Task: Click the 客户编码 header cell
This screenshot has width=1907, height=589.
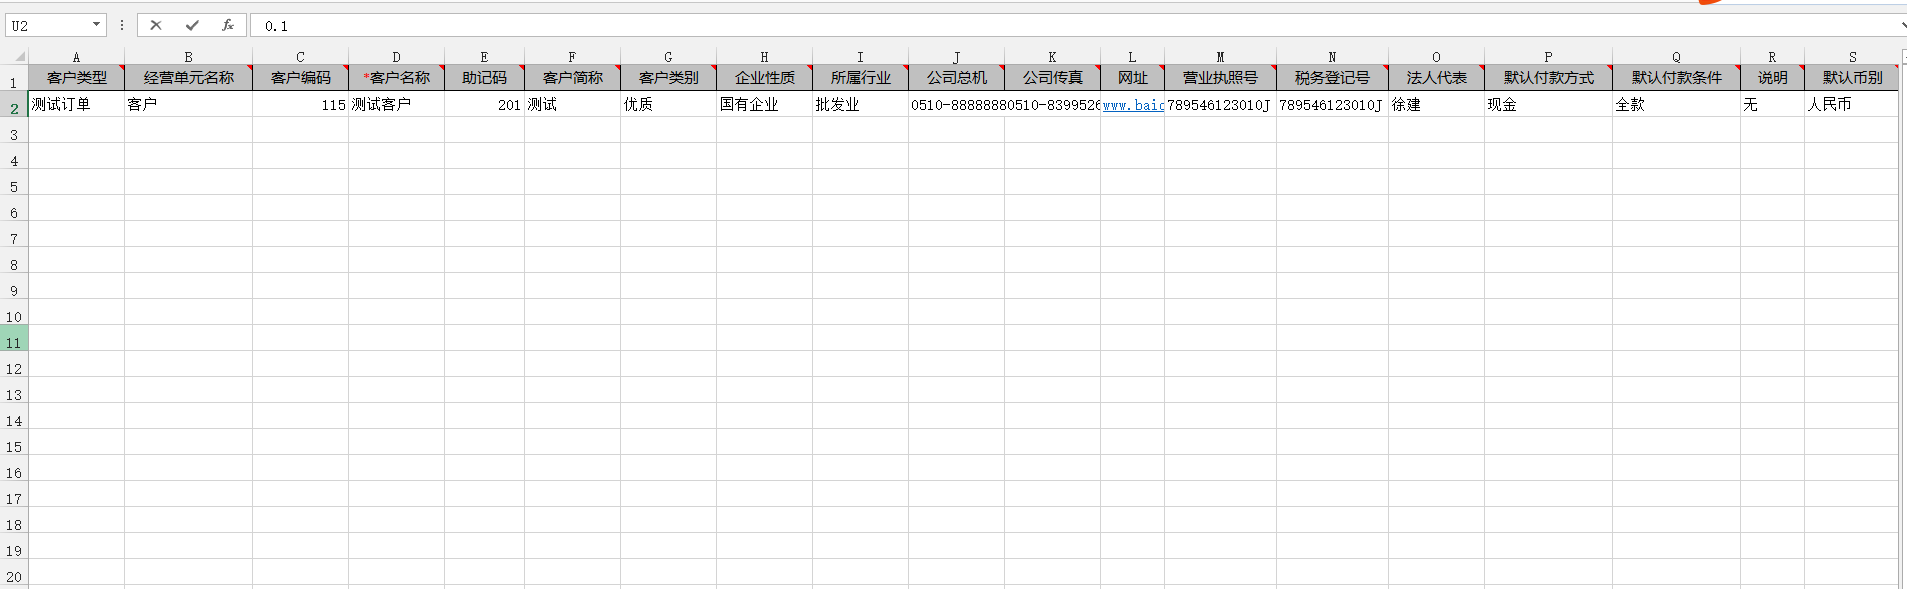Action: click(300, 77)
